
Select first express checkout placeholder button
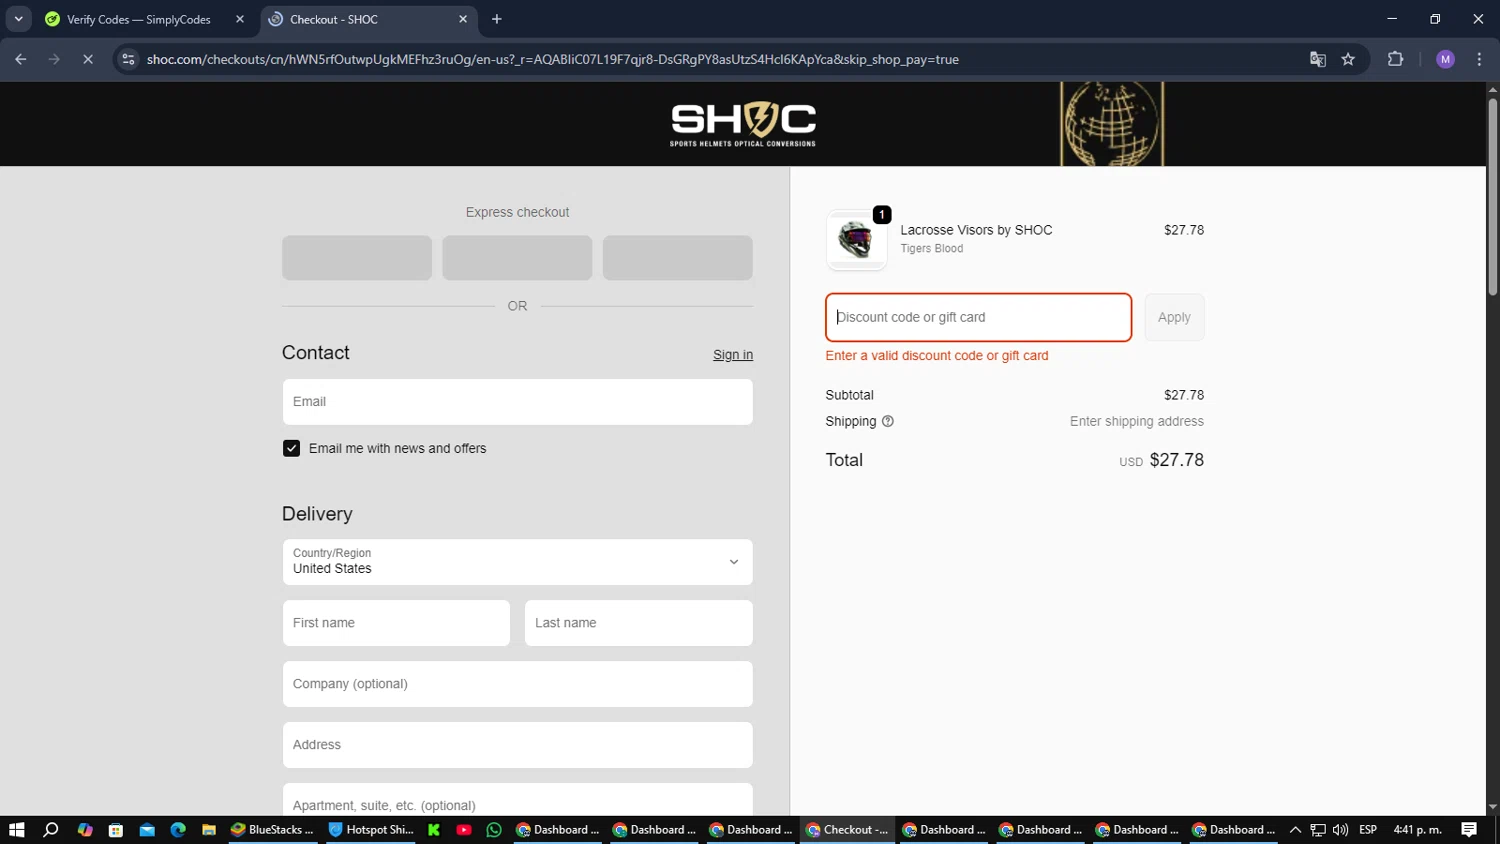(357, 258)
